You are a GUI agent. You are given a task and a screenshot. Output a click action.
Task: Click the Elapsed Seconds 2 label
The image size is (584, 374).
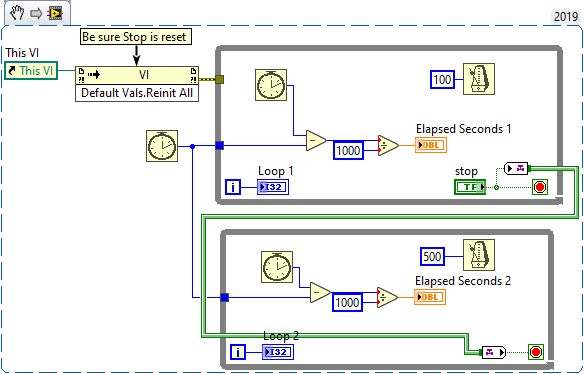(x=463, y=281)
